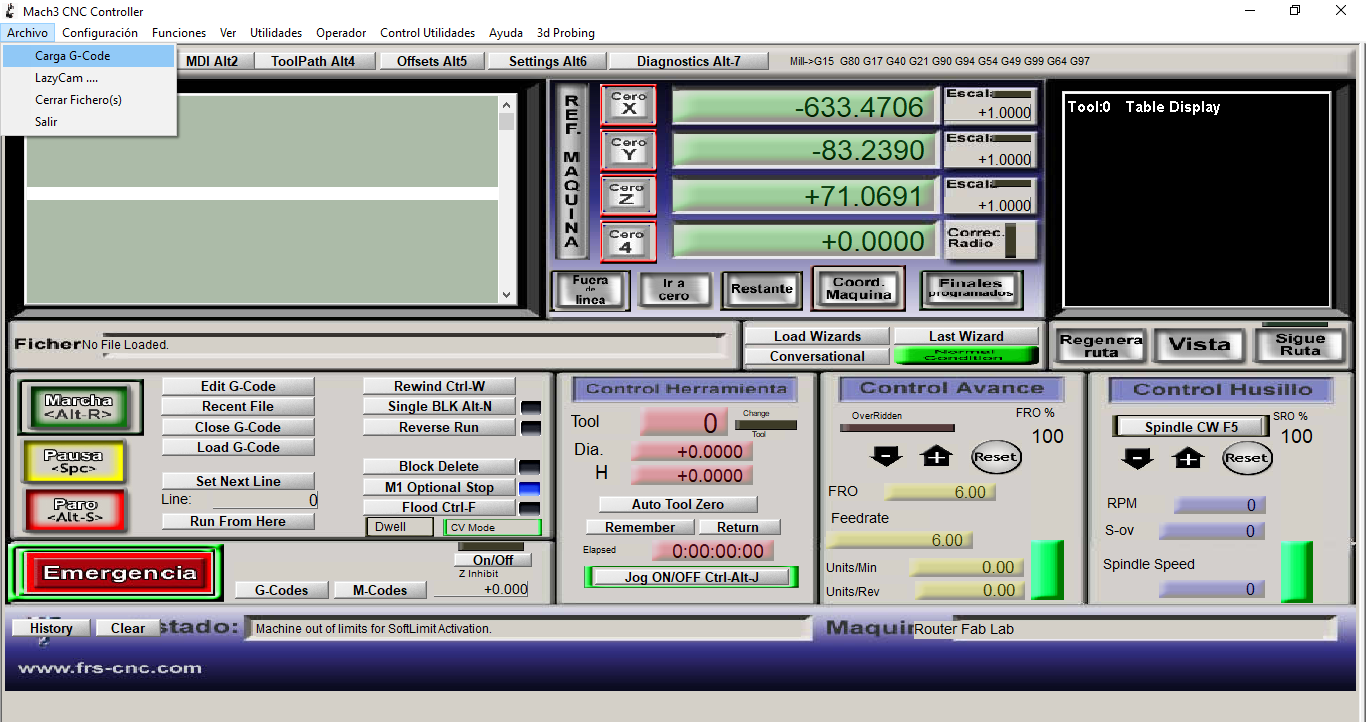Click the Rewind Ctrl-W button
Viewport: 1366px width, 722px height.
point(440,386)
